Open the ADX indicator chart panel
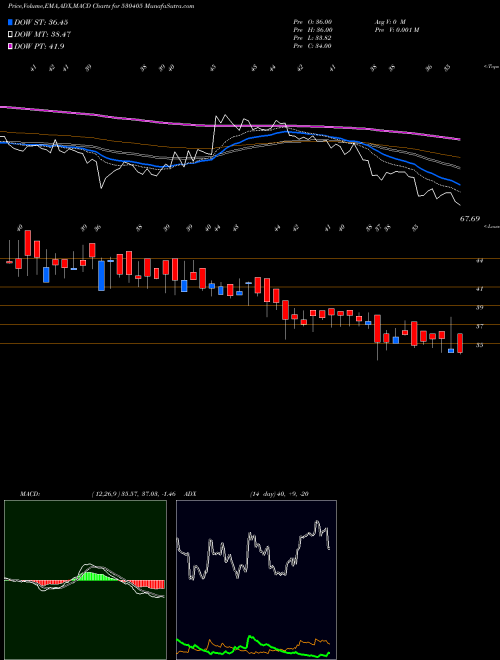This screenshot has width=500, height=660. click(256, 580)
